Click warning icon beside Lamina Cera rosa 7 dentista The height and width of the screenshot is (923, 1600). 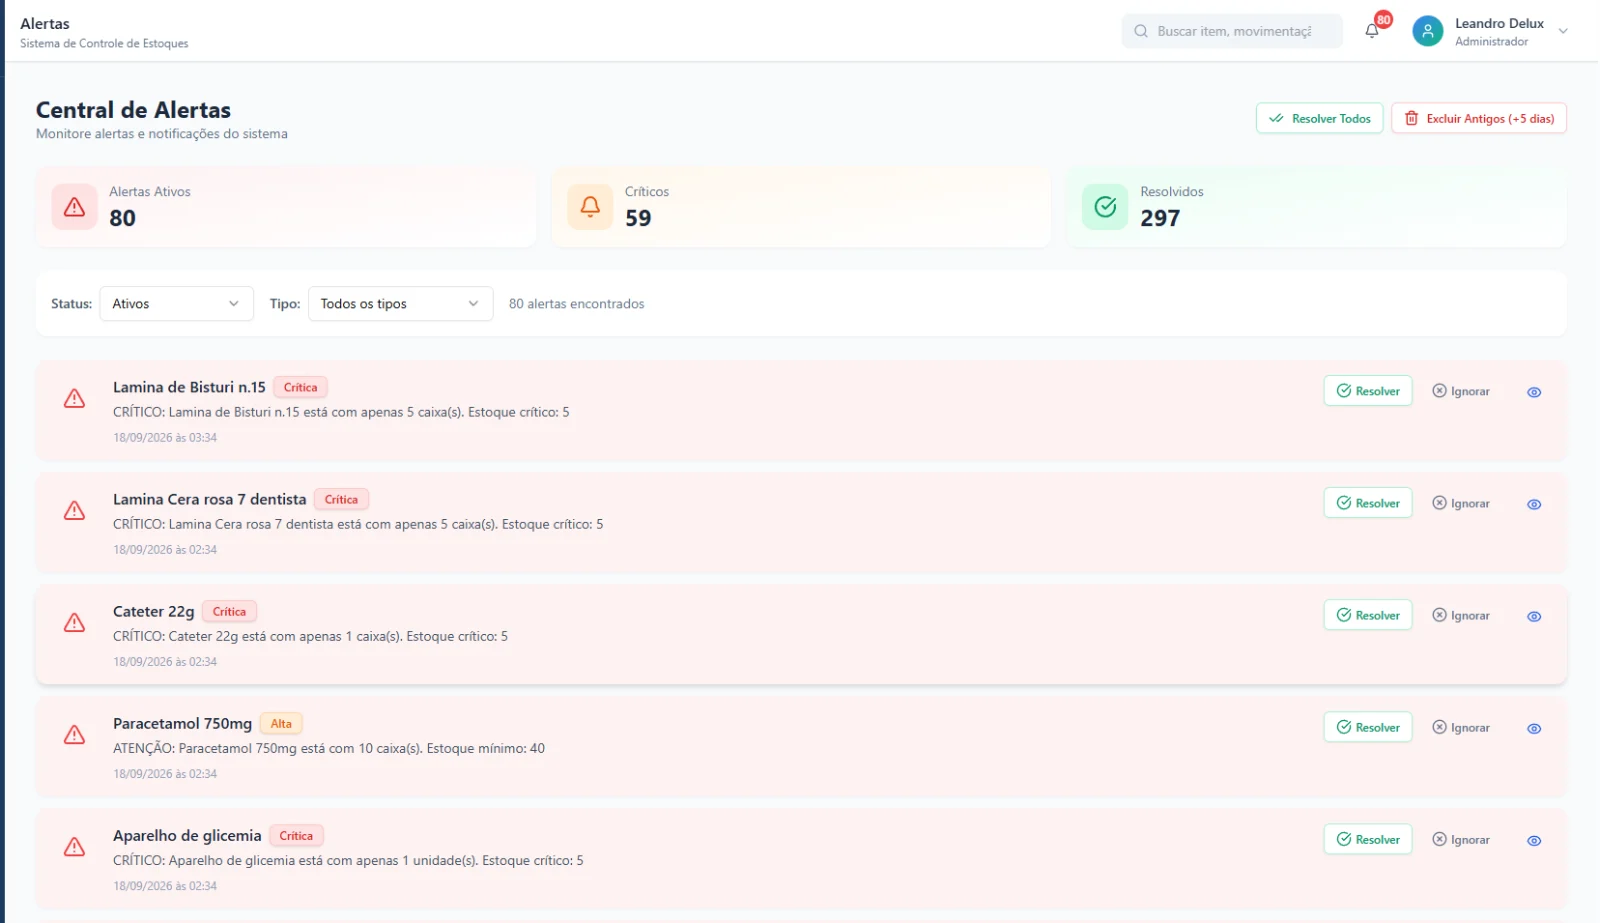74,511
